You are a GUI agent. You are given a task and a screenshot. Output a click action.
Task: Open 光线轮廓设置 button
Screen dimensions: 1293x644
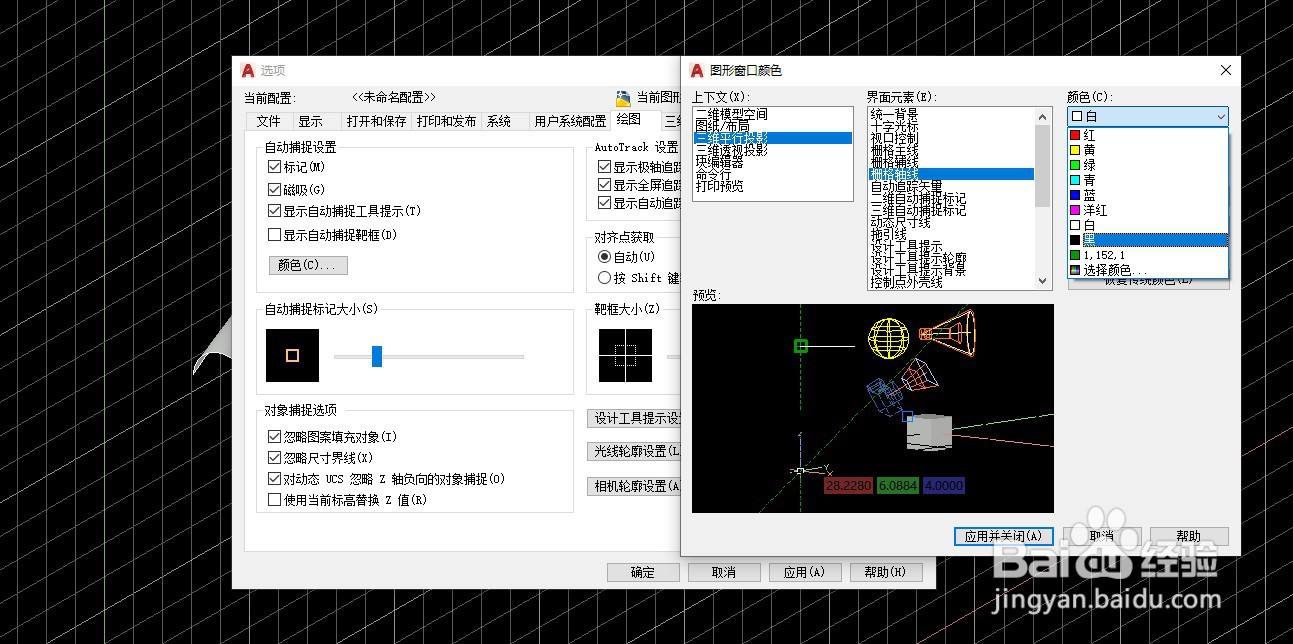coord(634,452)
